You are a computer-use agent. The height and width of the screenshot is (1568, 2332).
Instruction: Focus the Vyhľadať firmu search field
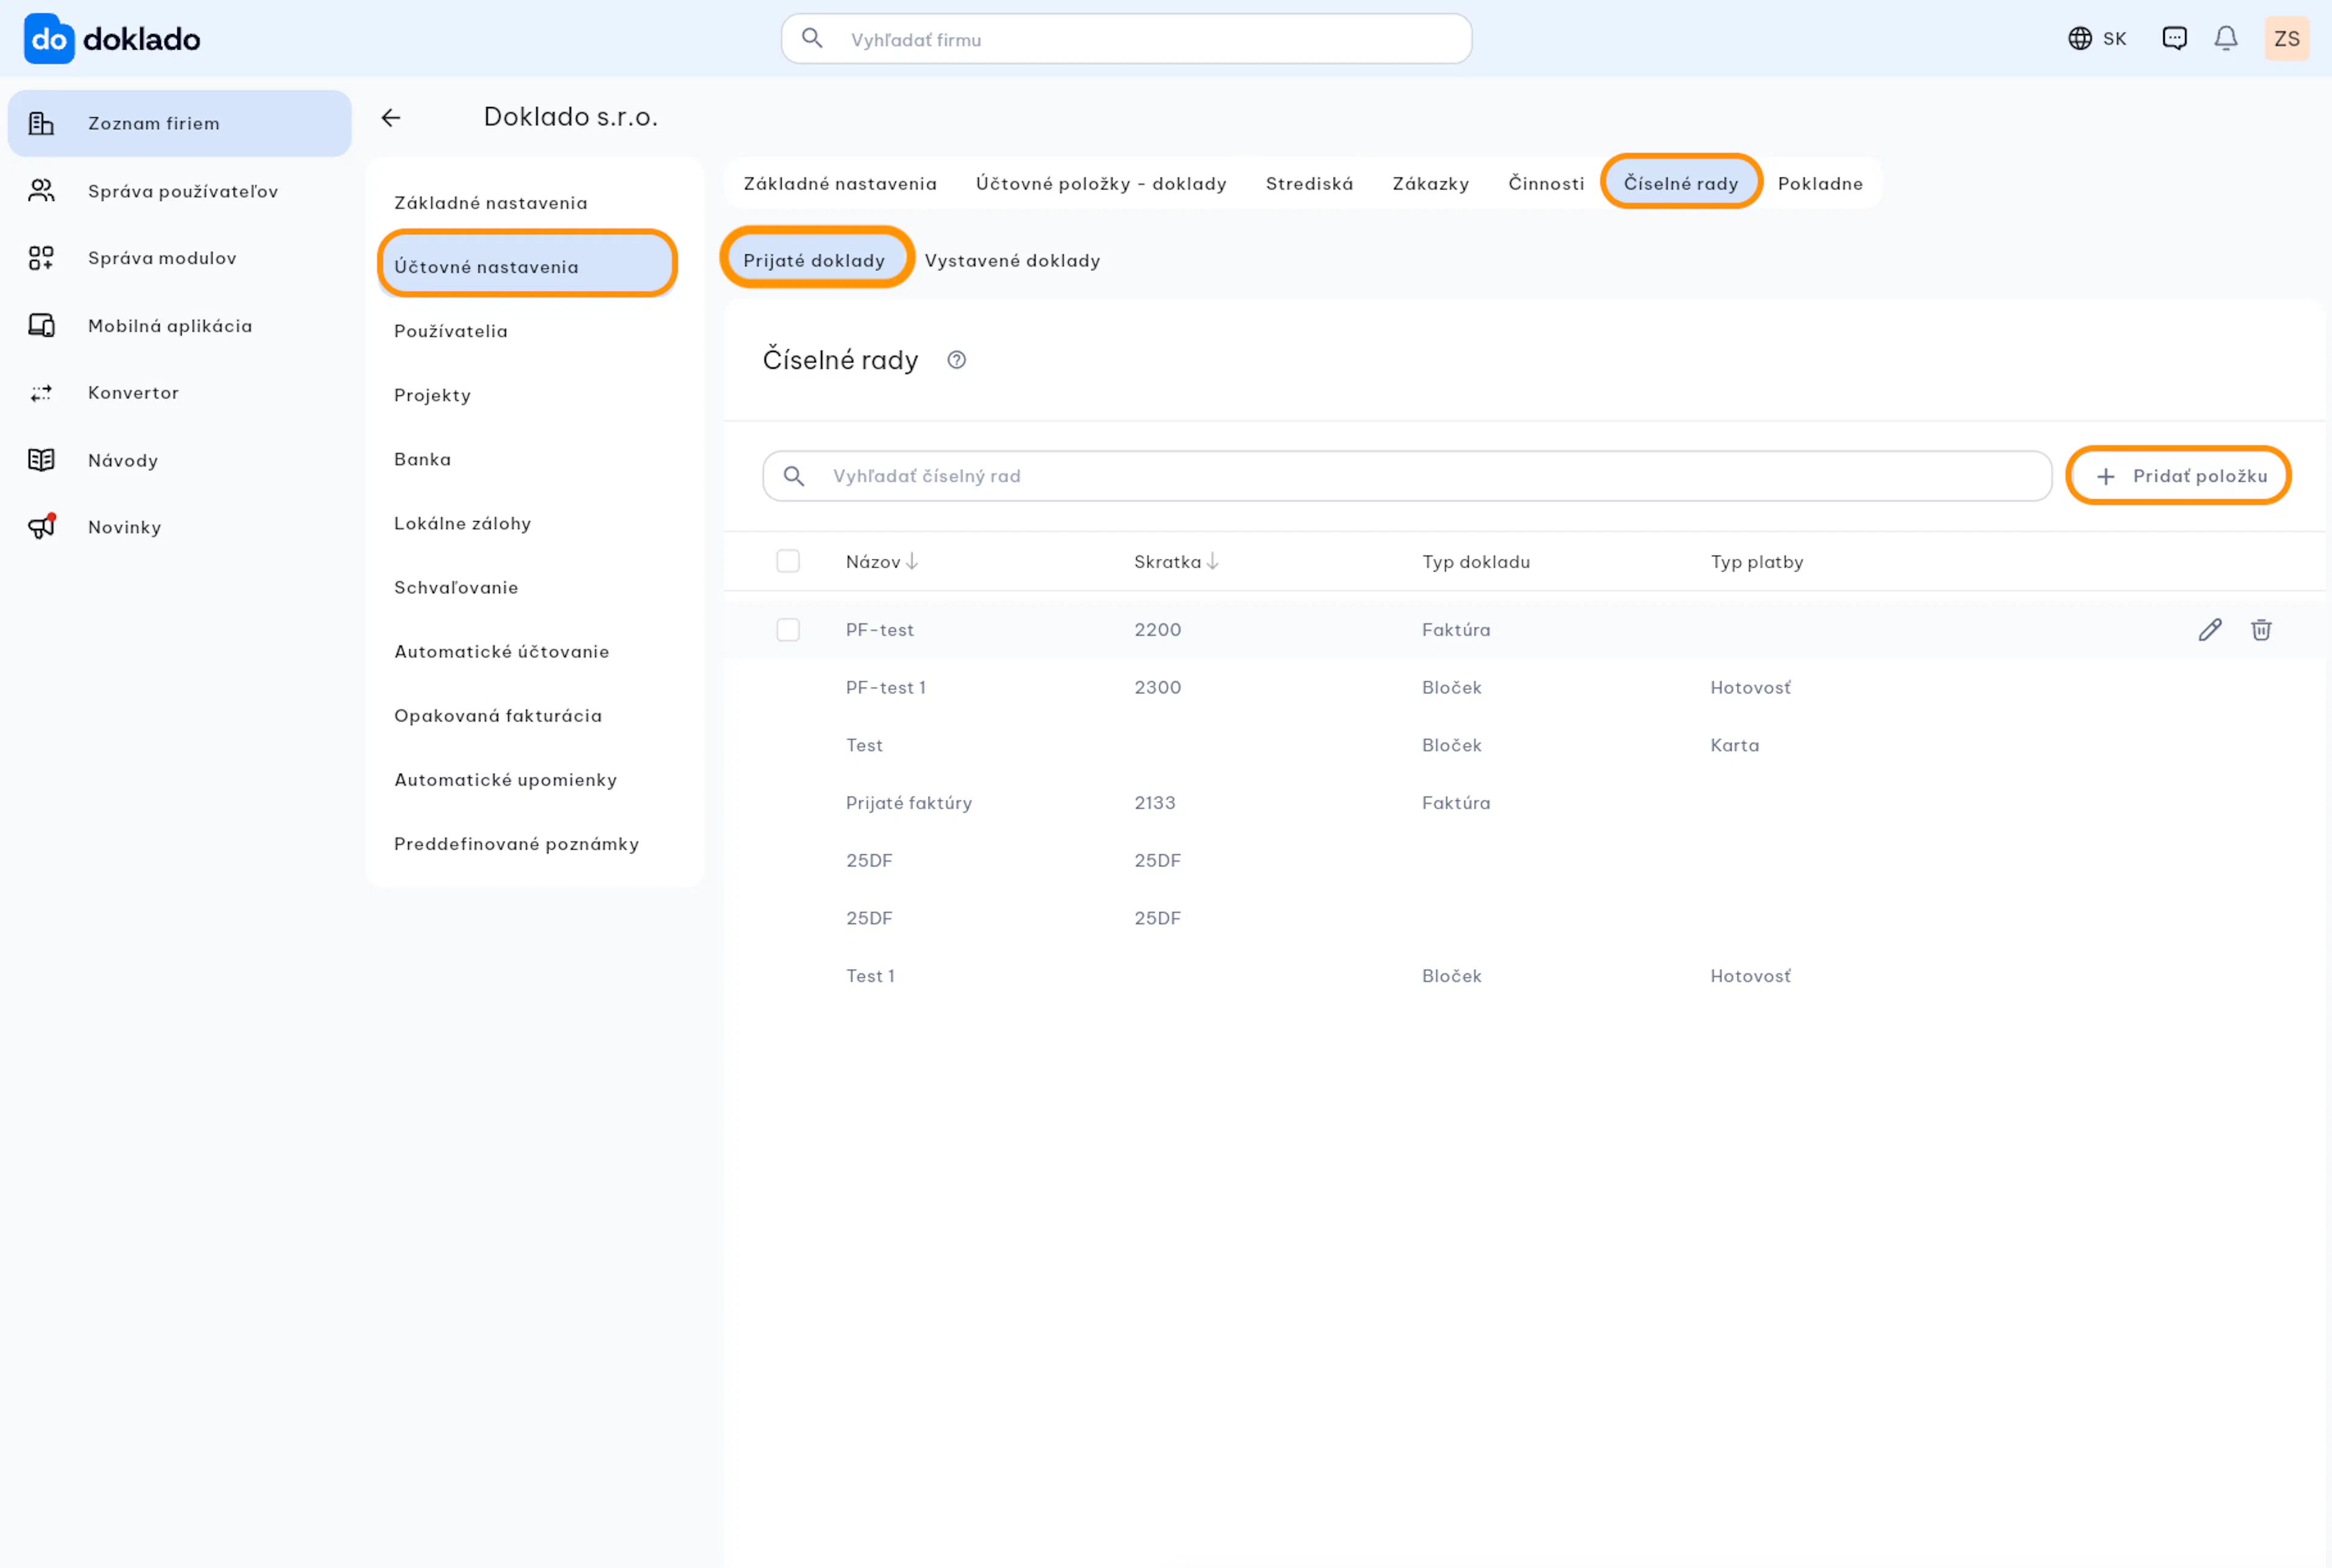point(1126,39)
